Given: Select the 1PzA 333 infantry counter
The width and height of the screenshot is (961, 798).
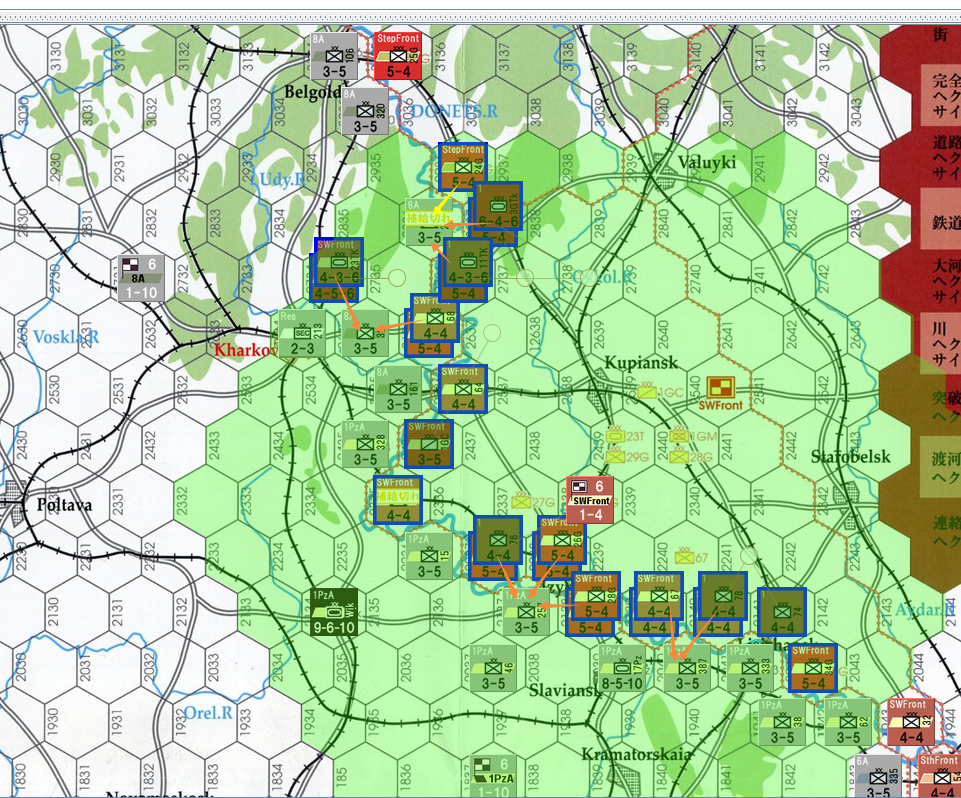Looking at the screenshot, I should [750, 668].
